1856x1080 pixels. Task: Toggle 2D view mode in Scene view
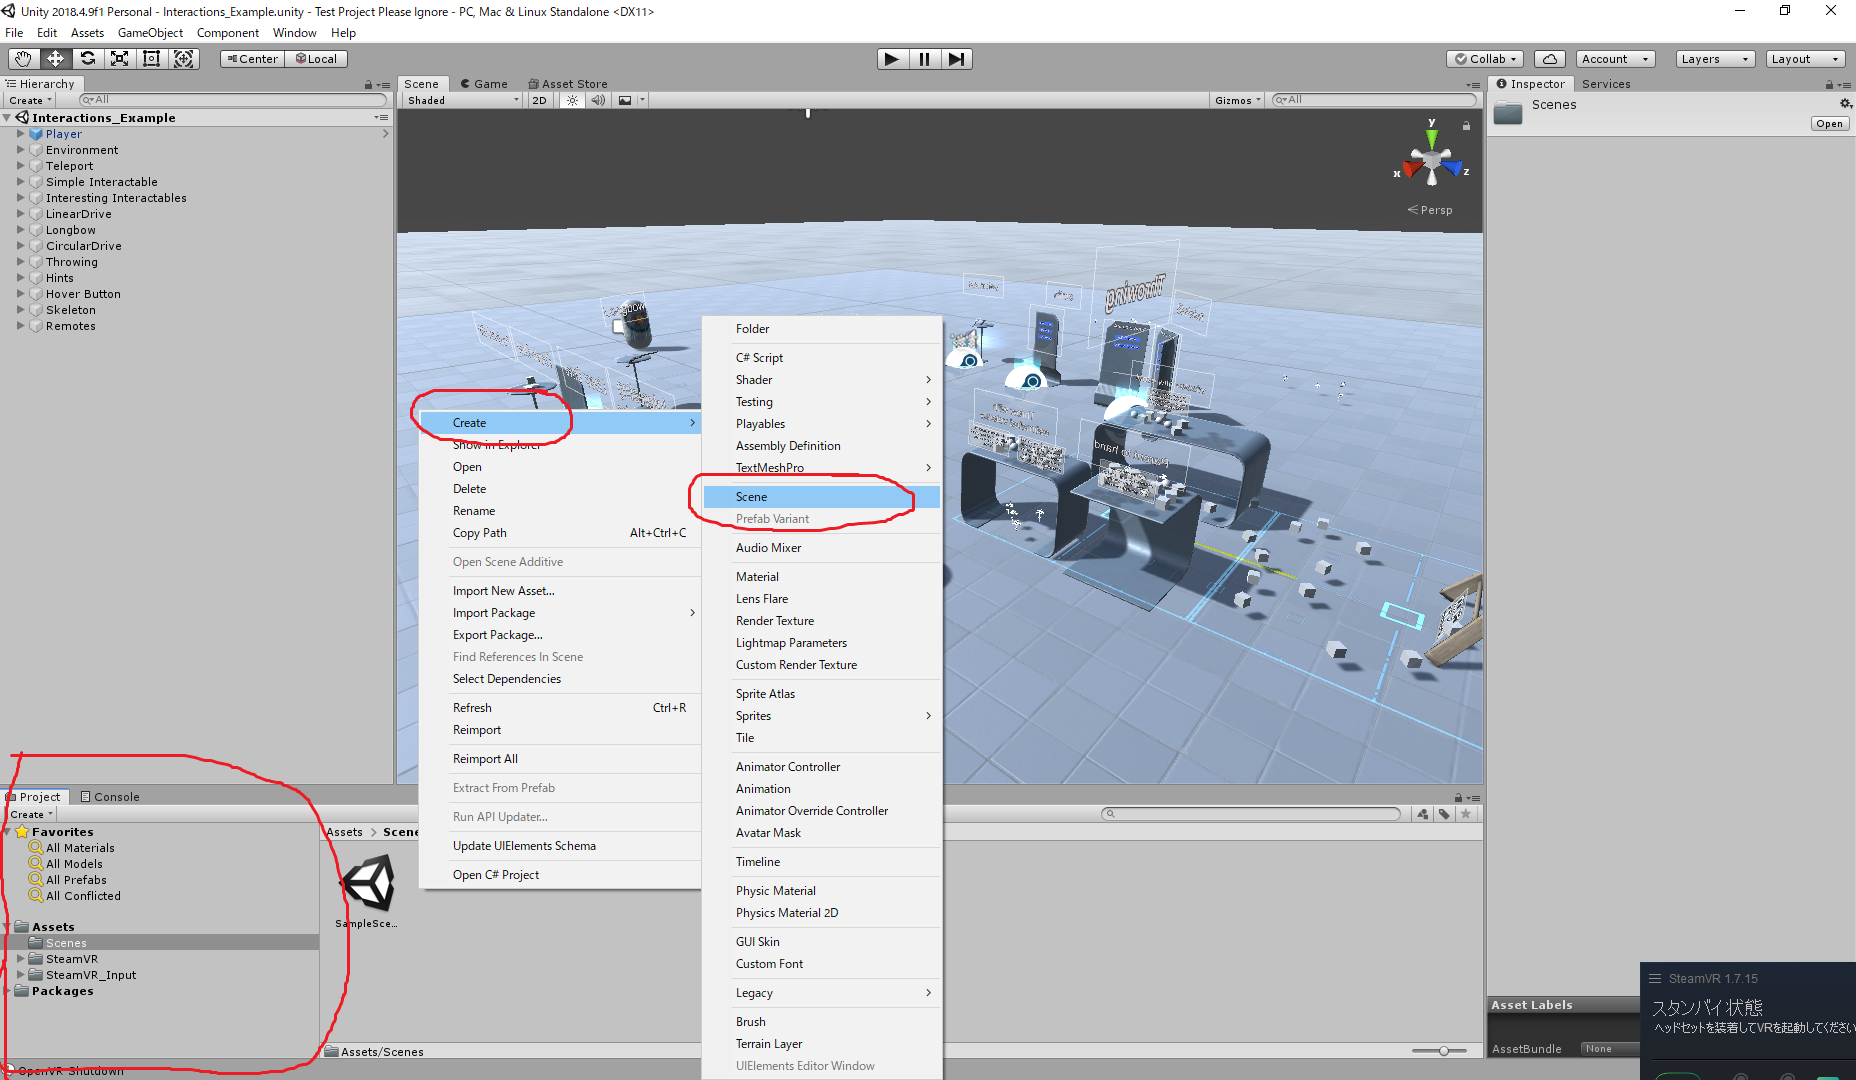pos(539,100)
